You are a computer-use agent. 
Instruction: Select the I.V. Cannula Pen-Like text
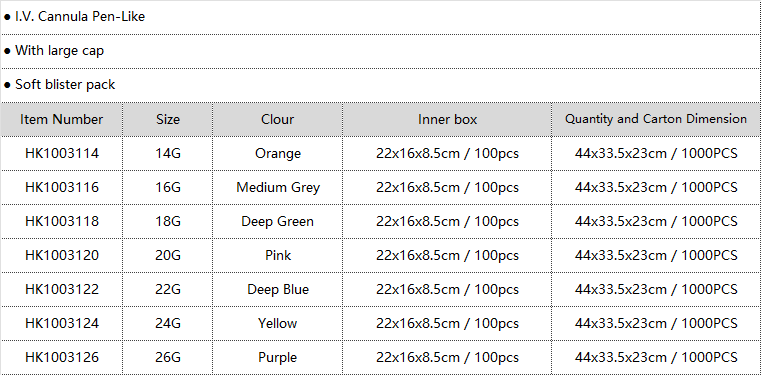80,16
